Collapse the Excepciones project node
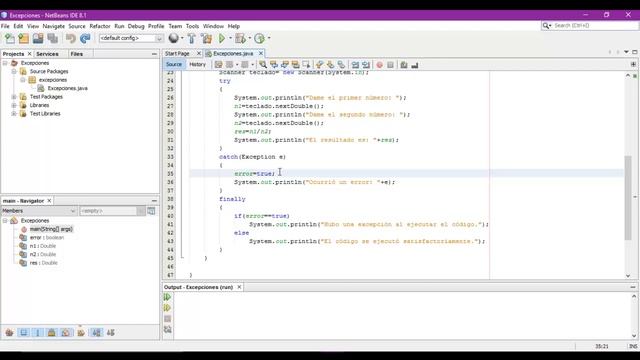This screenshot has width=640, height=360. pos(5,63)
